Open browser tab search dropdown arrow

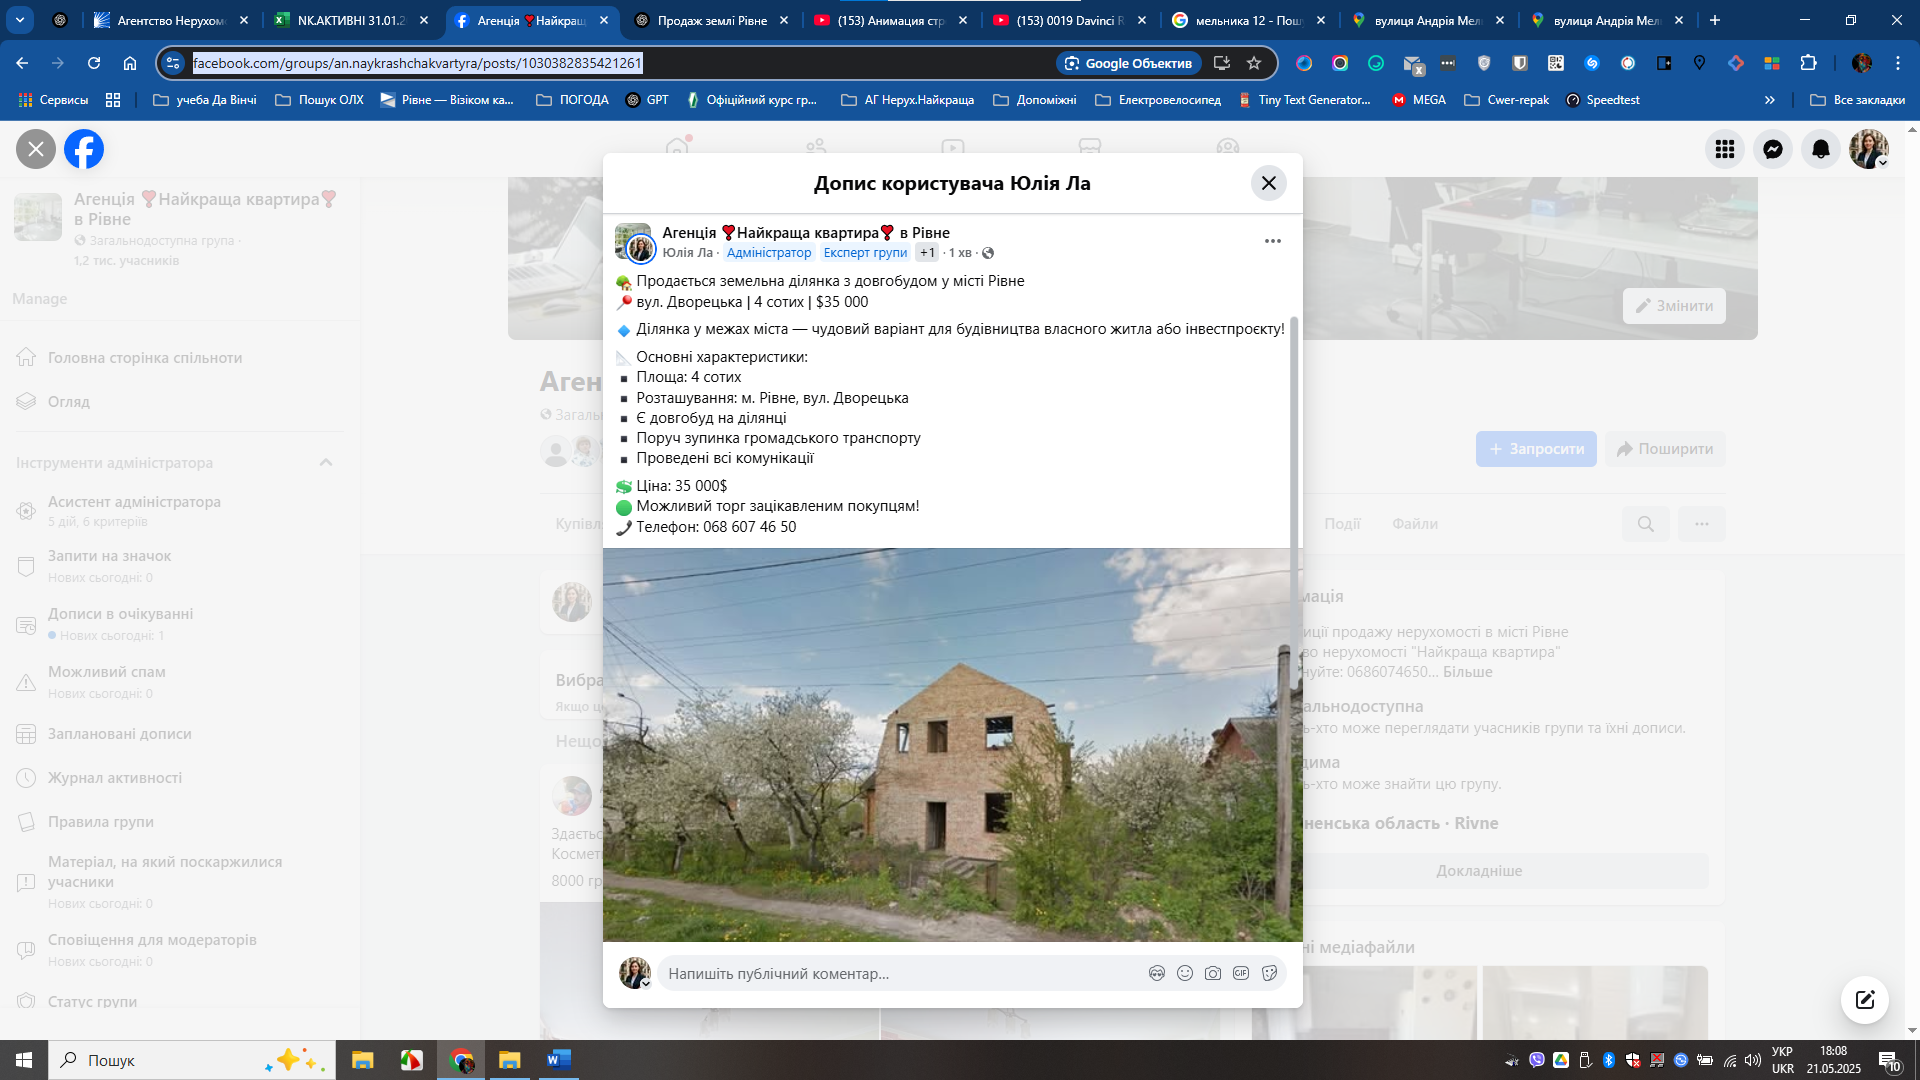point(19,20)
